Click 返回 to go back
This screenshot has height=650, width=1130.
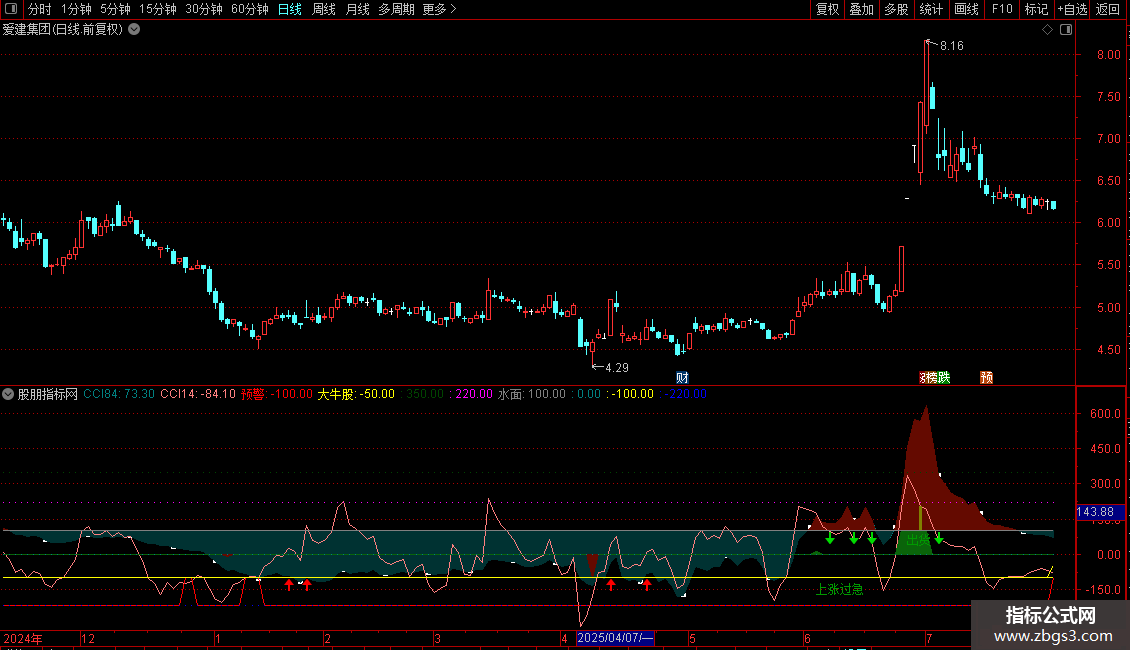point(1108,9)
